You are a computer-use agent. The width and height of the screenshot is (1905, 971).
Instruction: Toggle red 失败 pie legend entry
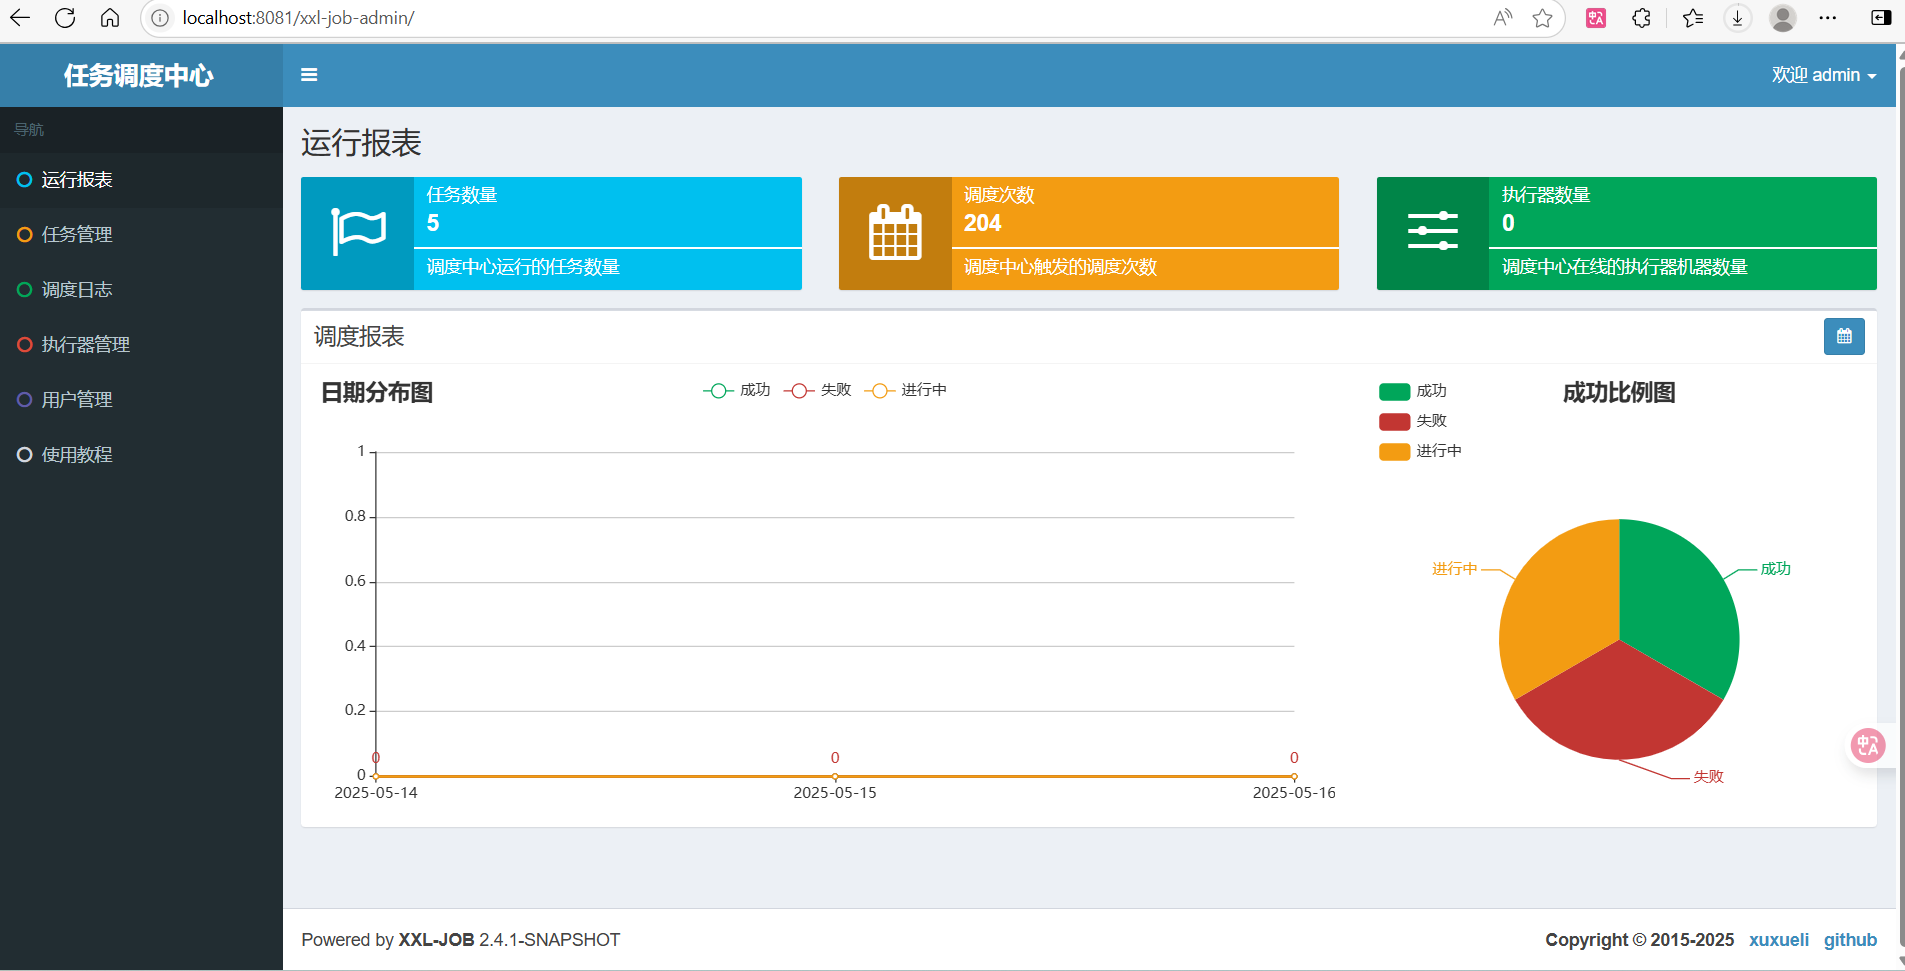pyautogui.click(x=1413, y=421)
